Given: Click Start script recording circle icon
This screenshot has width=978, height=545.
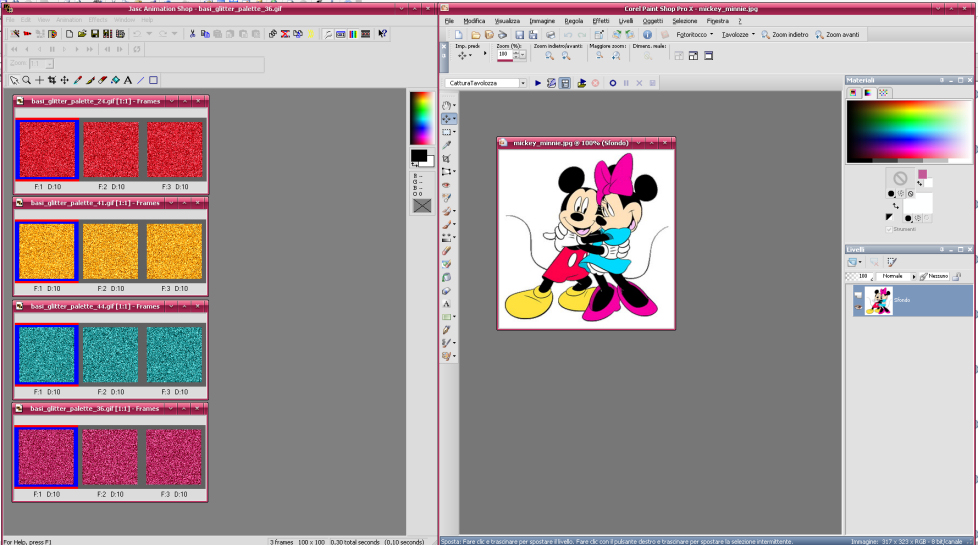Looking at the screenshot, I should tap(612, 83).
